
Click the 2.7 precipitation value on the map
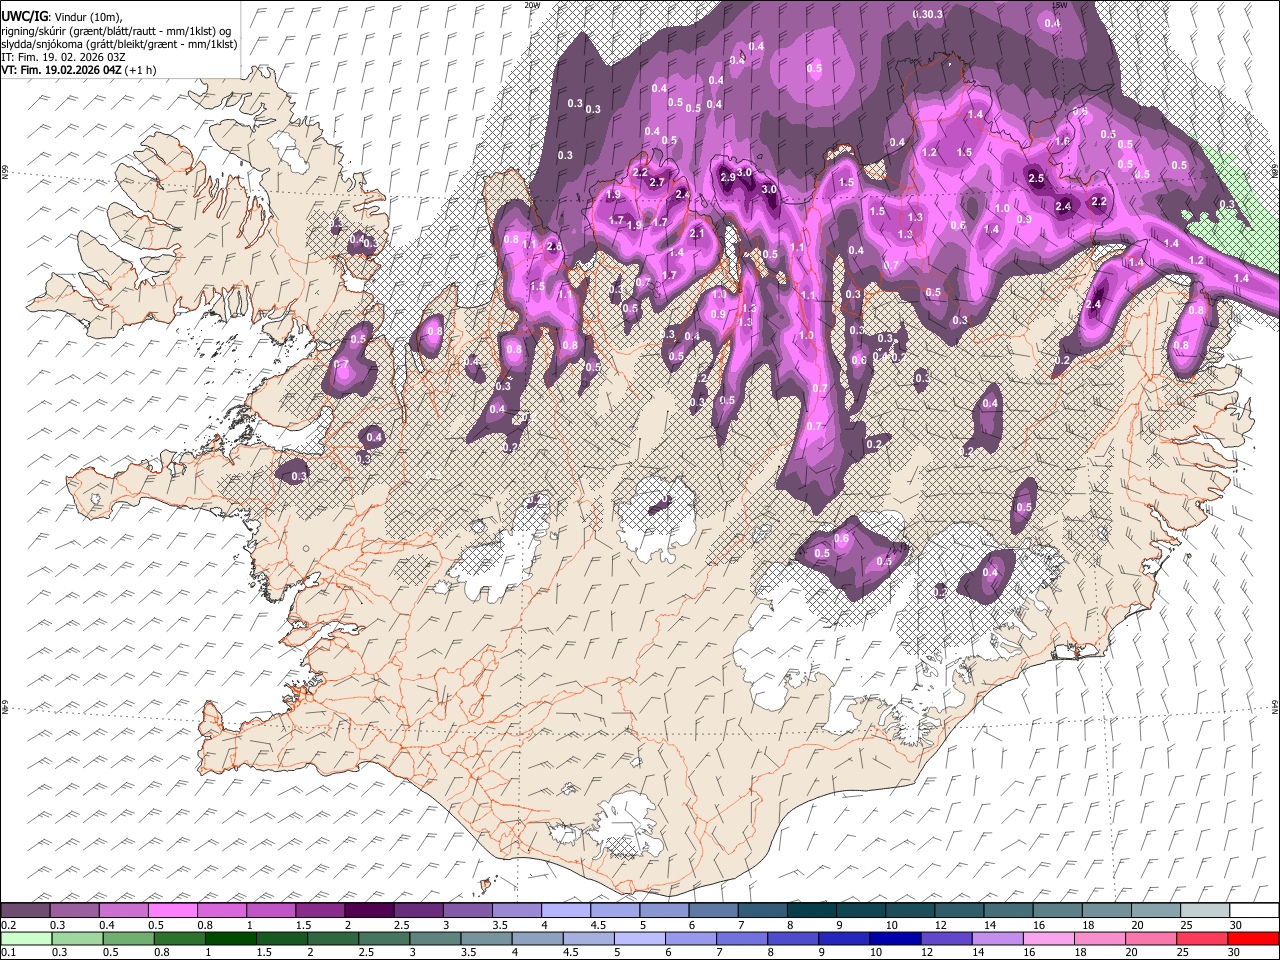click(x=657, y=183)
